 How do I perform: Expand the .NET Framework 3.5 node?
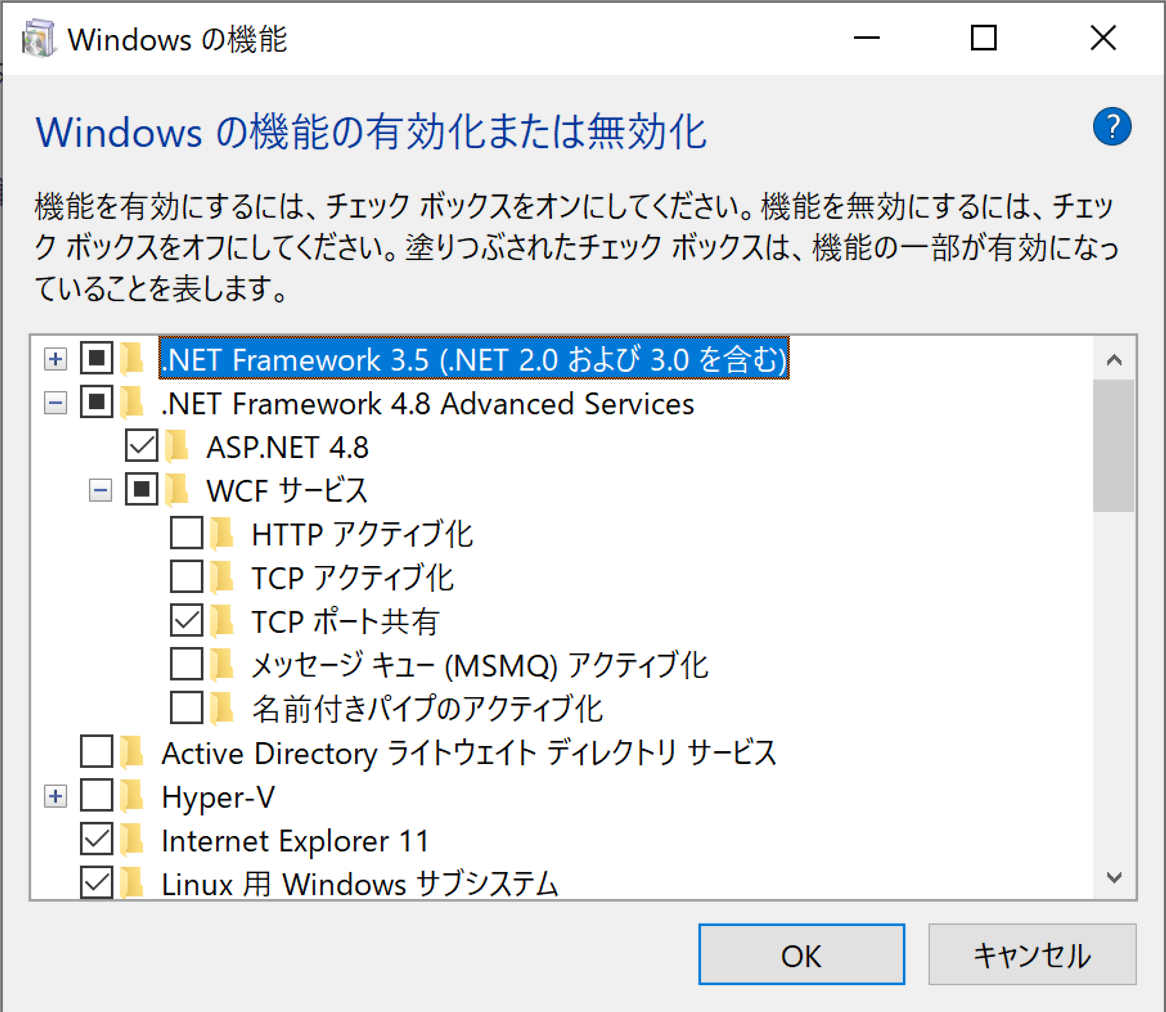(55, 359)
